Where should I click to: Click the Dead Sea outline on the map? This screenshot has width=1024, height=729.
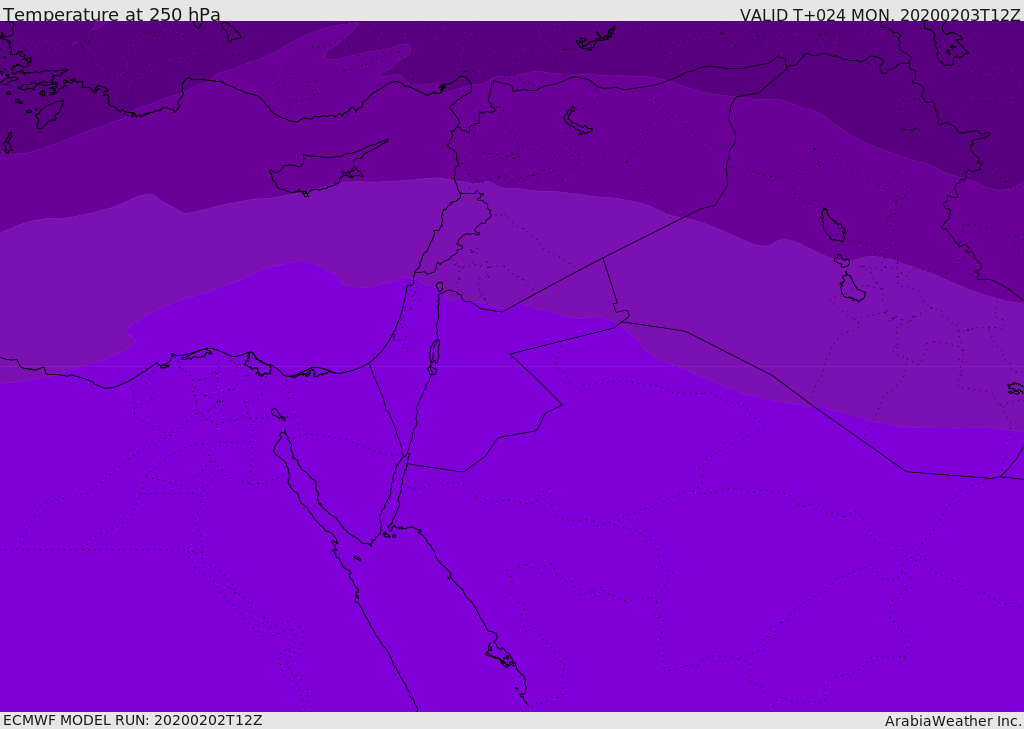(434, 354)
